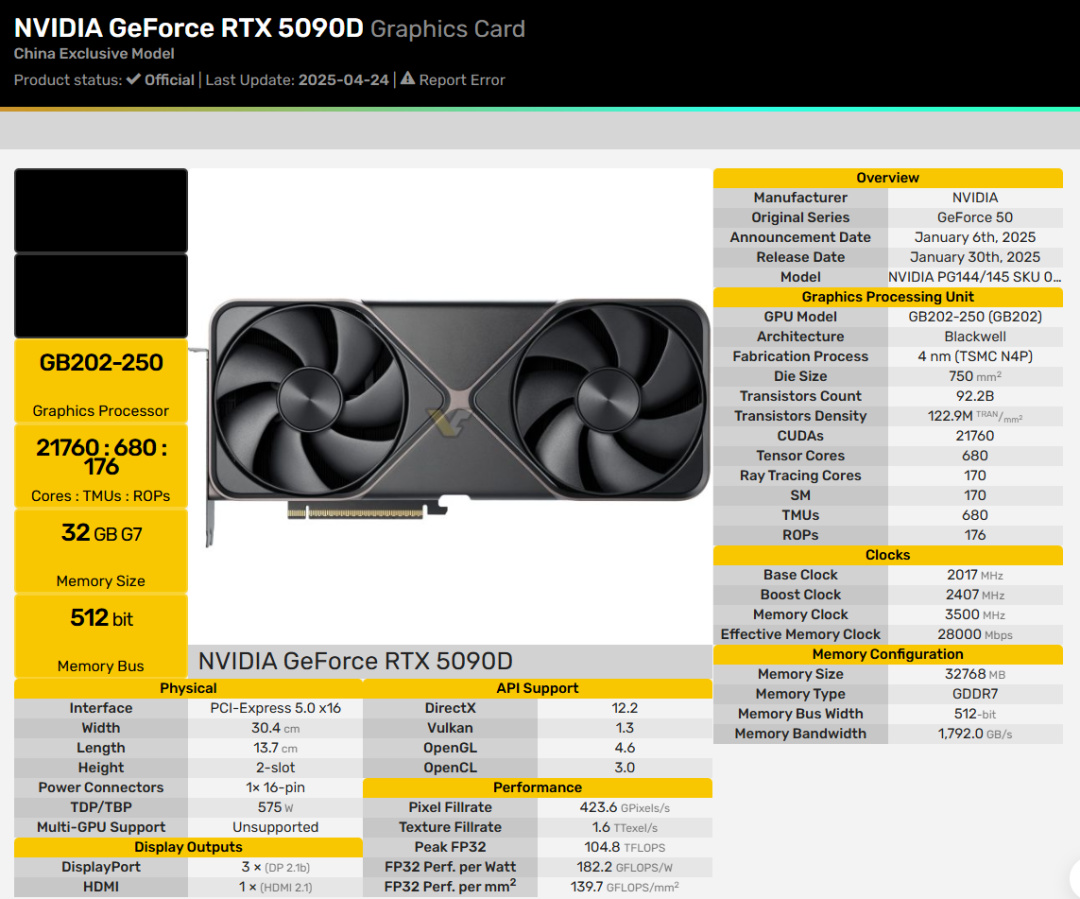Image resolution: width=1080 pixels, height=899 pixels.
Task: Click the Original Series value GeForce 50
Action: coord(975,218)
